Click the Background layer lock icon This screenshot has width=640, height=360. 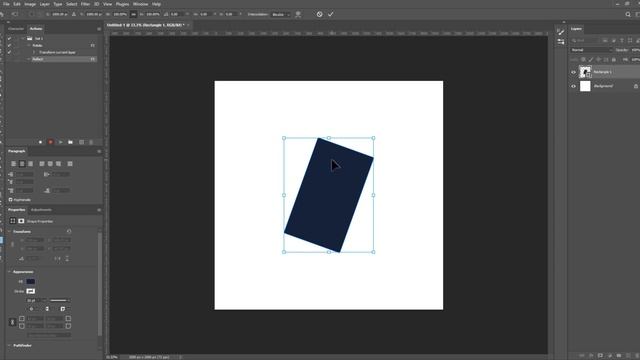(636, 86)
